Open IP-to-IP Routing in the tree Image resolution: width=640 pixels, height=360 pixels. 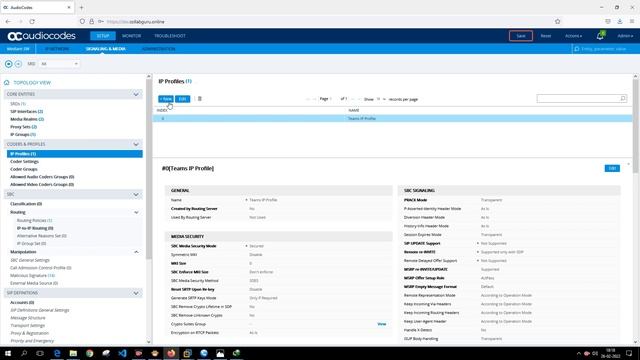click(x=35, y=228)
